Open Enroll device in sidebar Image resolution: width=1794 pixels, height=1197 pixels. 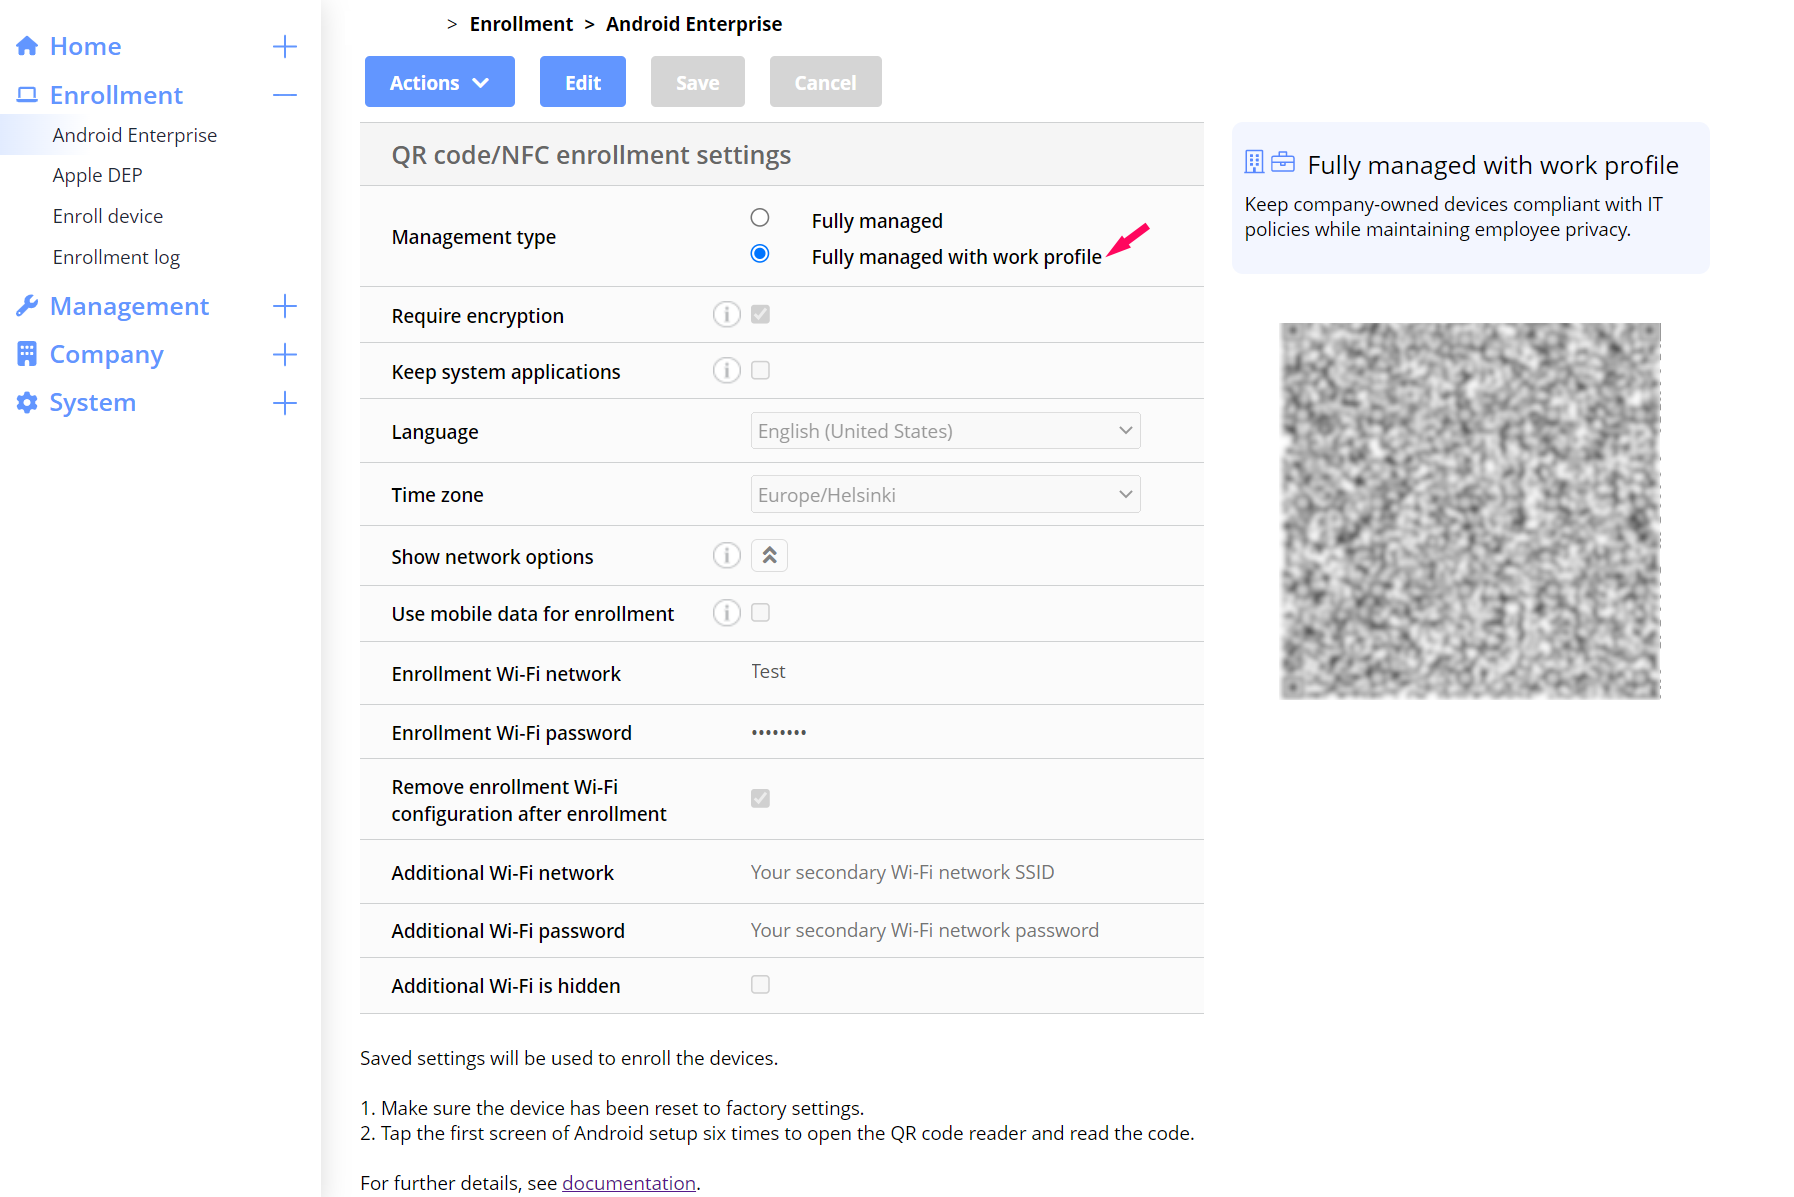[x=108, y=216]
